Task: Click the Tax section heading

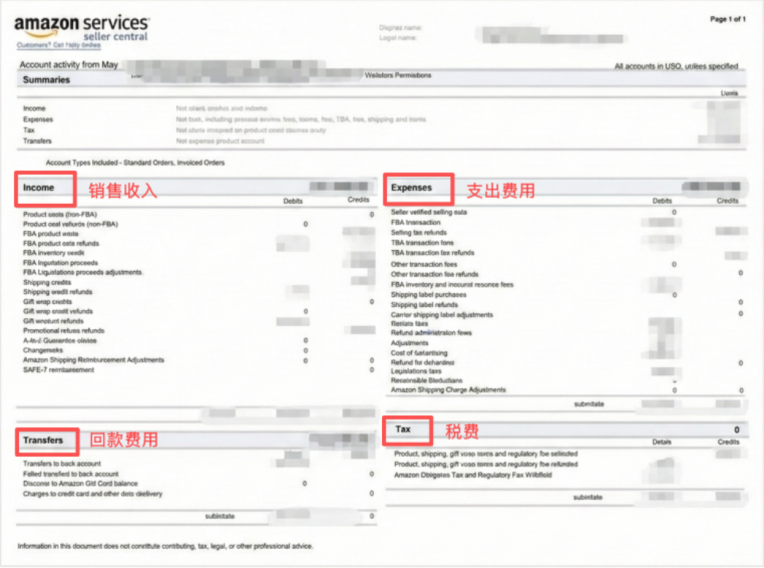Action: pyautogui.click(x=403, y=429)
